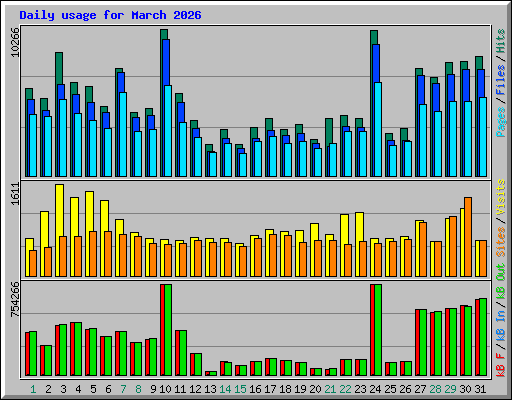Click the cyan pages bar for day 10
512x400 pixels.
pyautogui.click(x=168, y=131)
